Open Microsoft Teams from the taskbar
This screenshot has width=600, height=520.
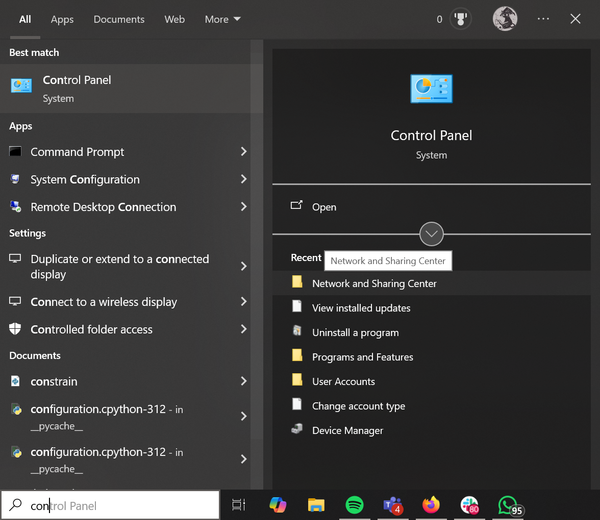tap(393, 505)
